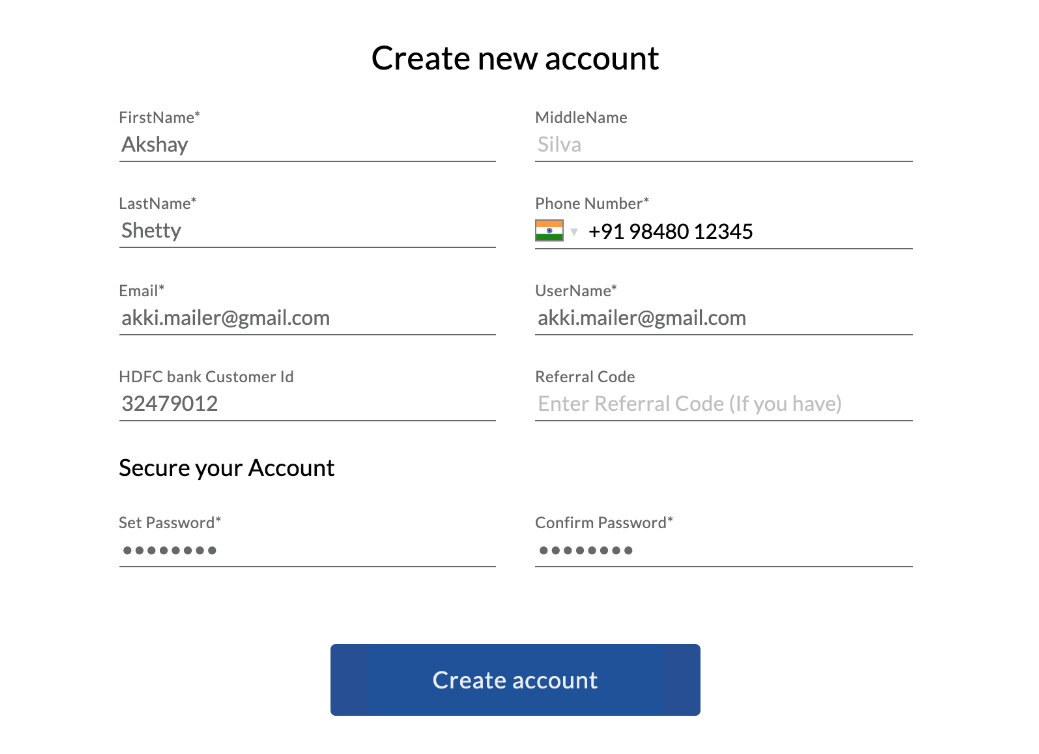Focus the Confirm Password field
Screen dimensions: 1039x754
click(x=723, y=550)
